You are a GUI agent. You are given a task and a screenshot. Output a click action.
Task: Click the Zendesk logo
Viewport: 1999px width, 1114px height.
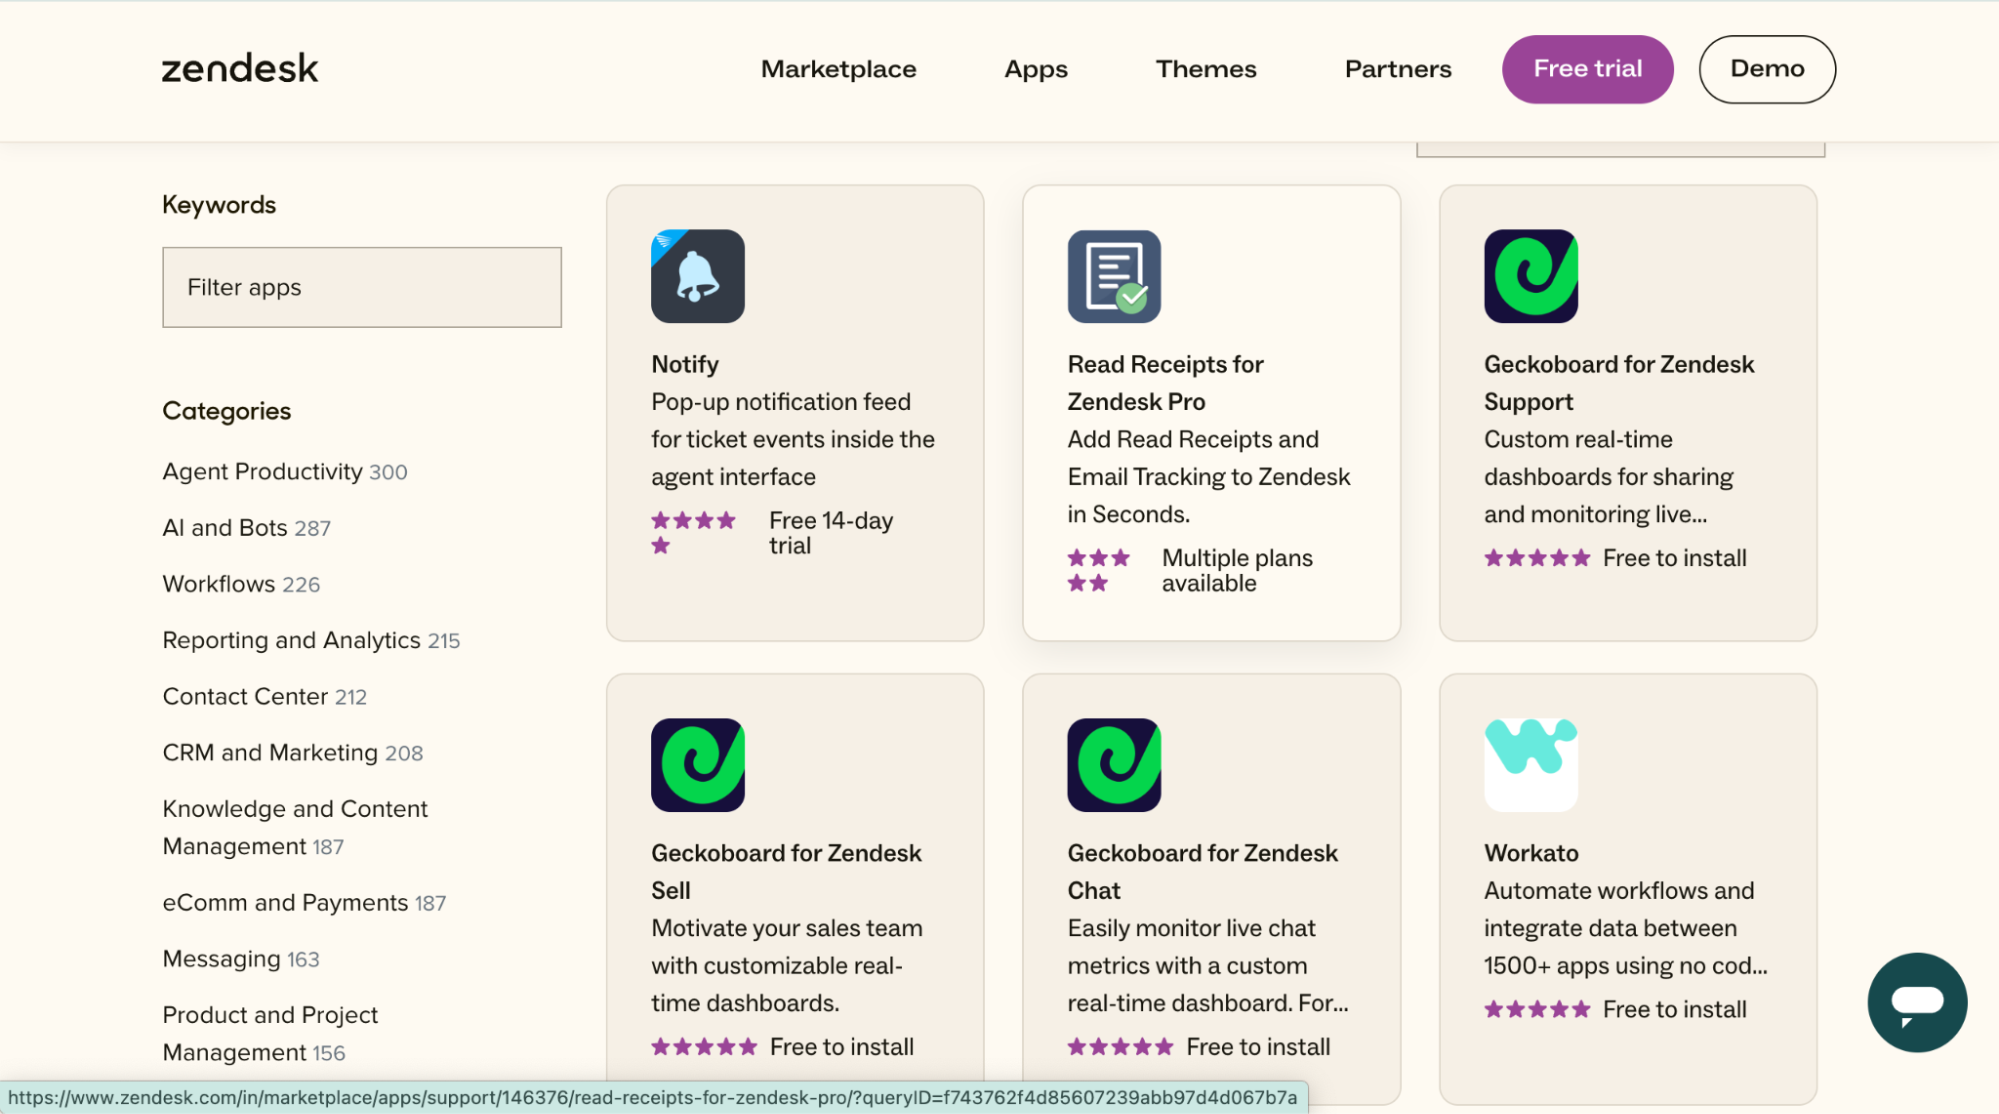(240, 68)
